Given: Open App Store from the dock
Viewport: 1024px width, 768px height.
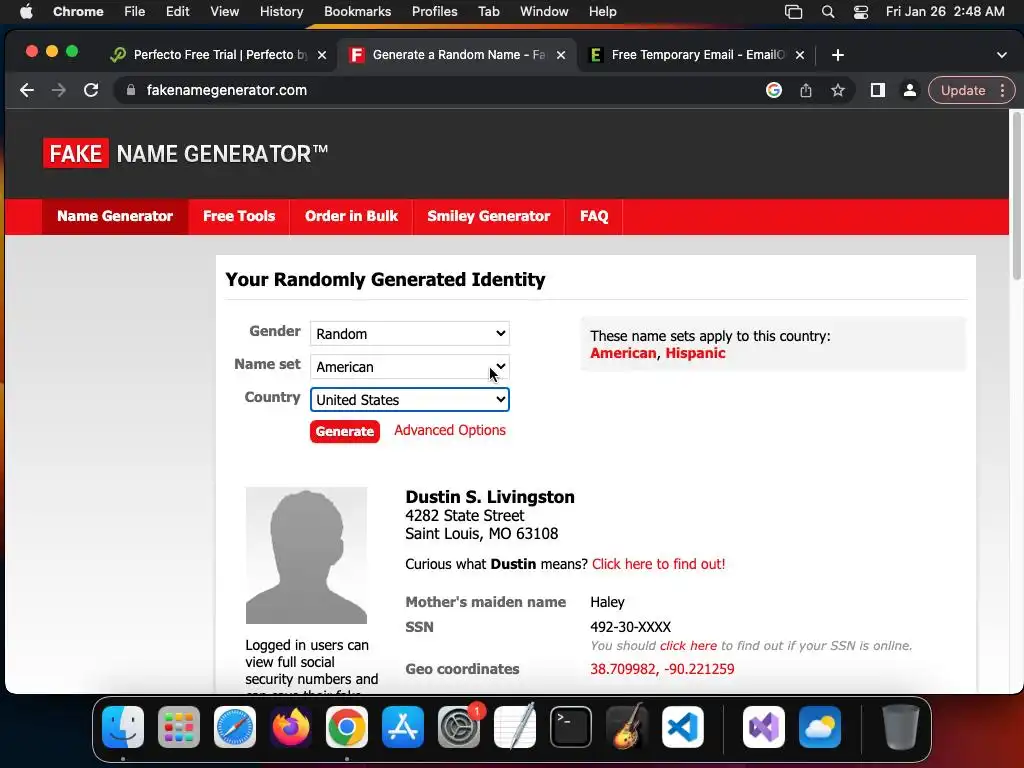Looking at the screenshot, I should coord(403,727).
